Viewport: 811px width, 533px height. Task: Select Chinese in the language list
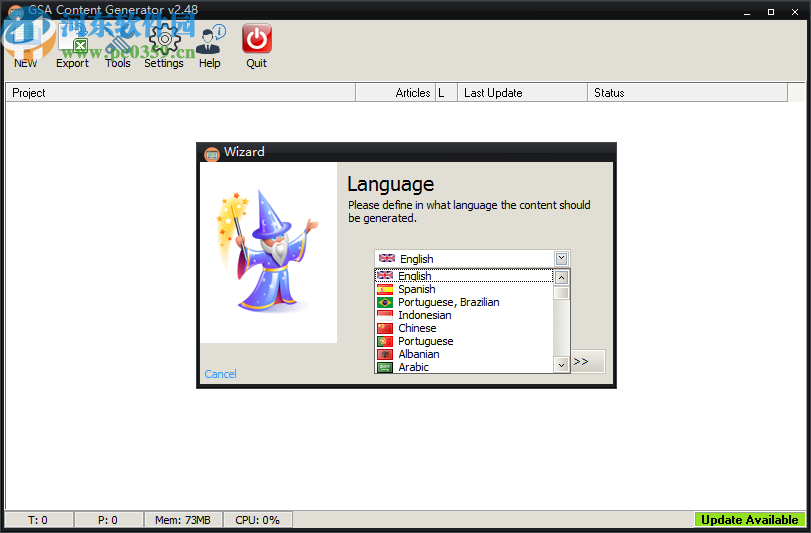pyautogui.click(x=464, y=328)
